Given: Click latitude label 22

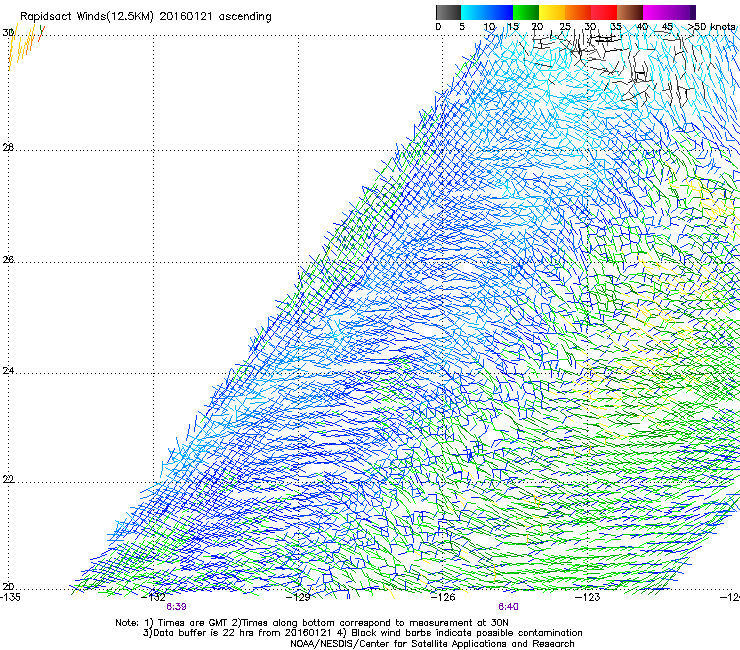Looking at the screenshot, I should (x=8, y=479).
